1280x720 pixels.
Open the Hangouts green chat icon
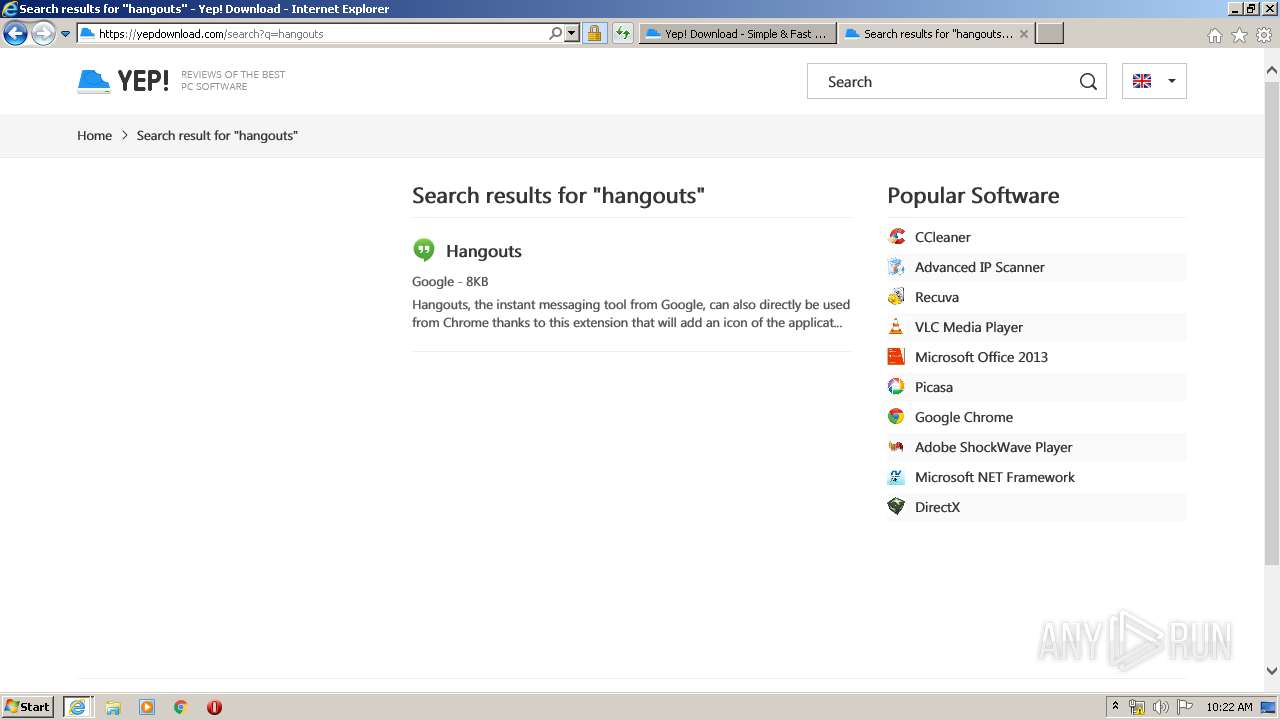pyautogui.click(x=424, y=250)
